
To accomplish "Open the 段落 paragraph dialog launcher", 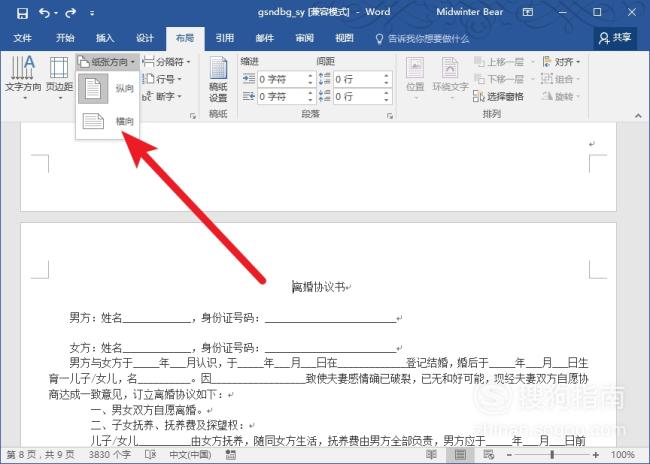I will pos(390,116).
